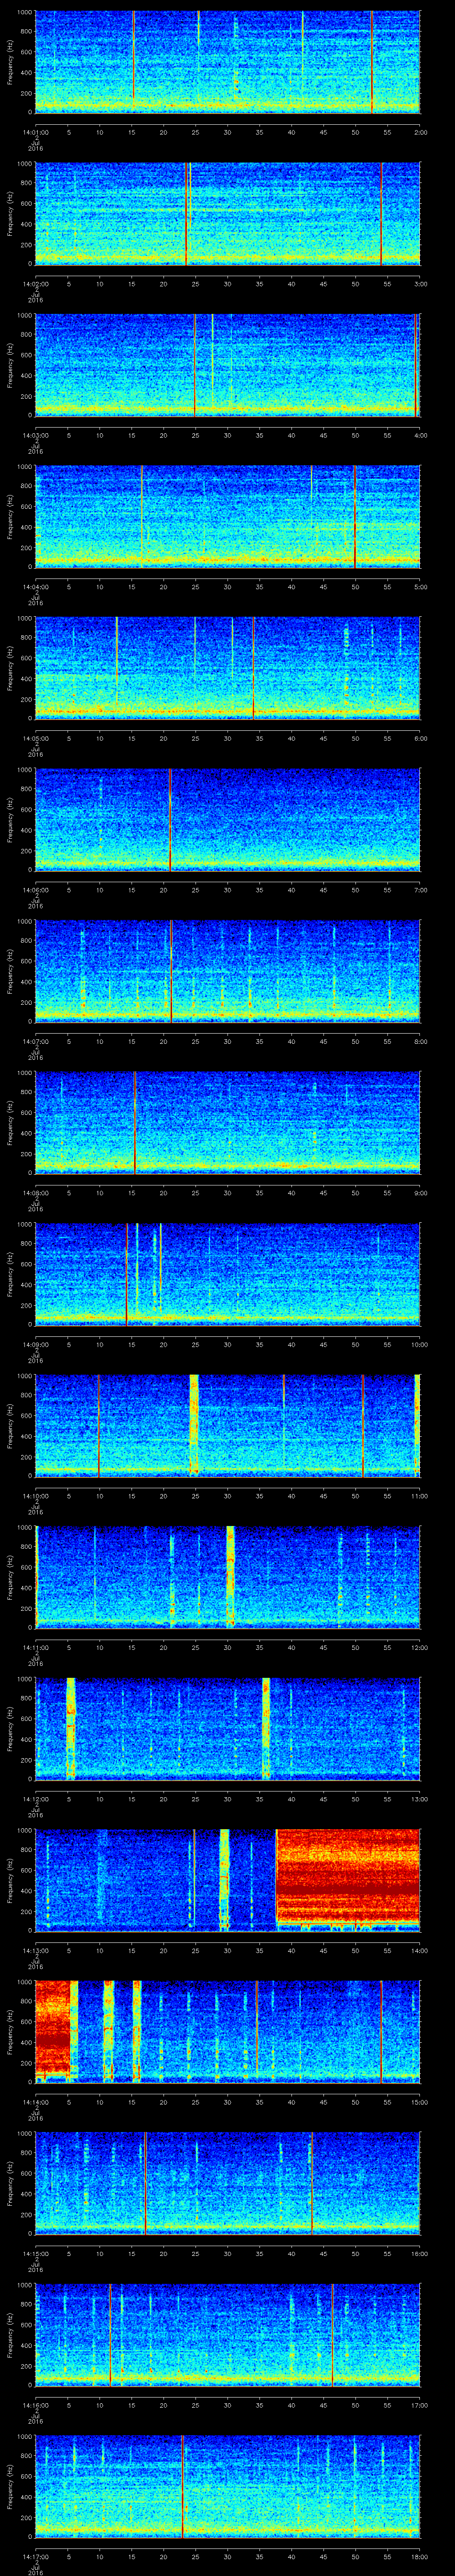
Task: Click the burst near 30 s in 14:11:00 spectrogram
Action: tap(231, 1577)
